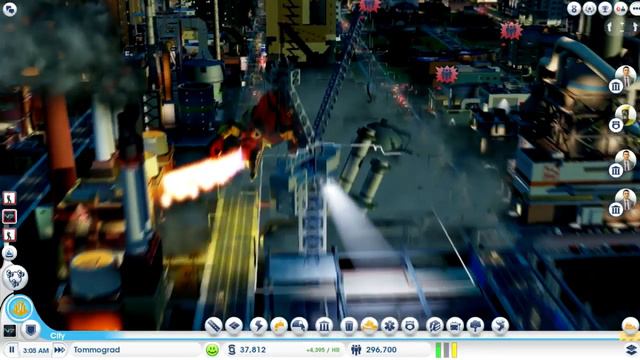
Task: Open the Roads build menu
Action: point(213,326)
